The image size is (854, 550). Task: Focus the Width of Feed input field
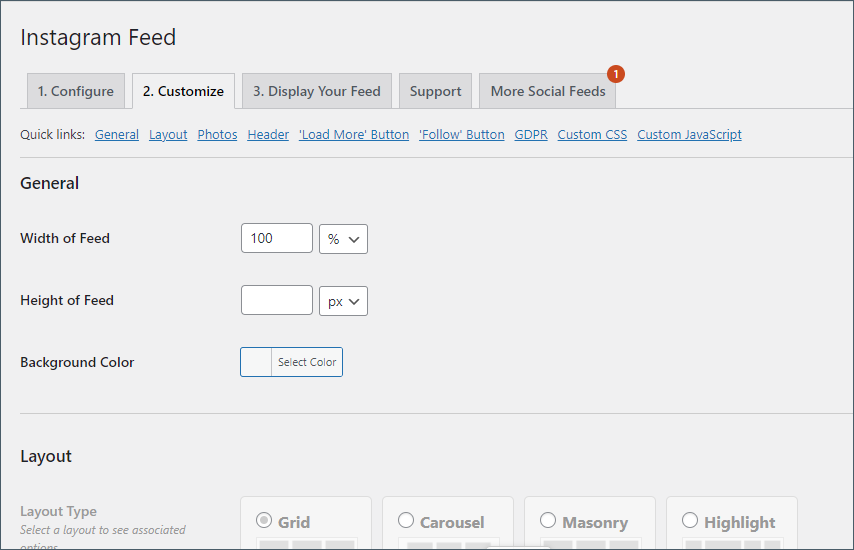click(x=277, y=238)
